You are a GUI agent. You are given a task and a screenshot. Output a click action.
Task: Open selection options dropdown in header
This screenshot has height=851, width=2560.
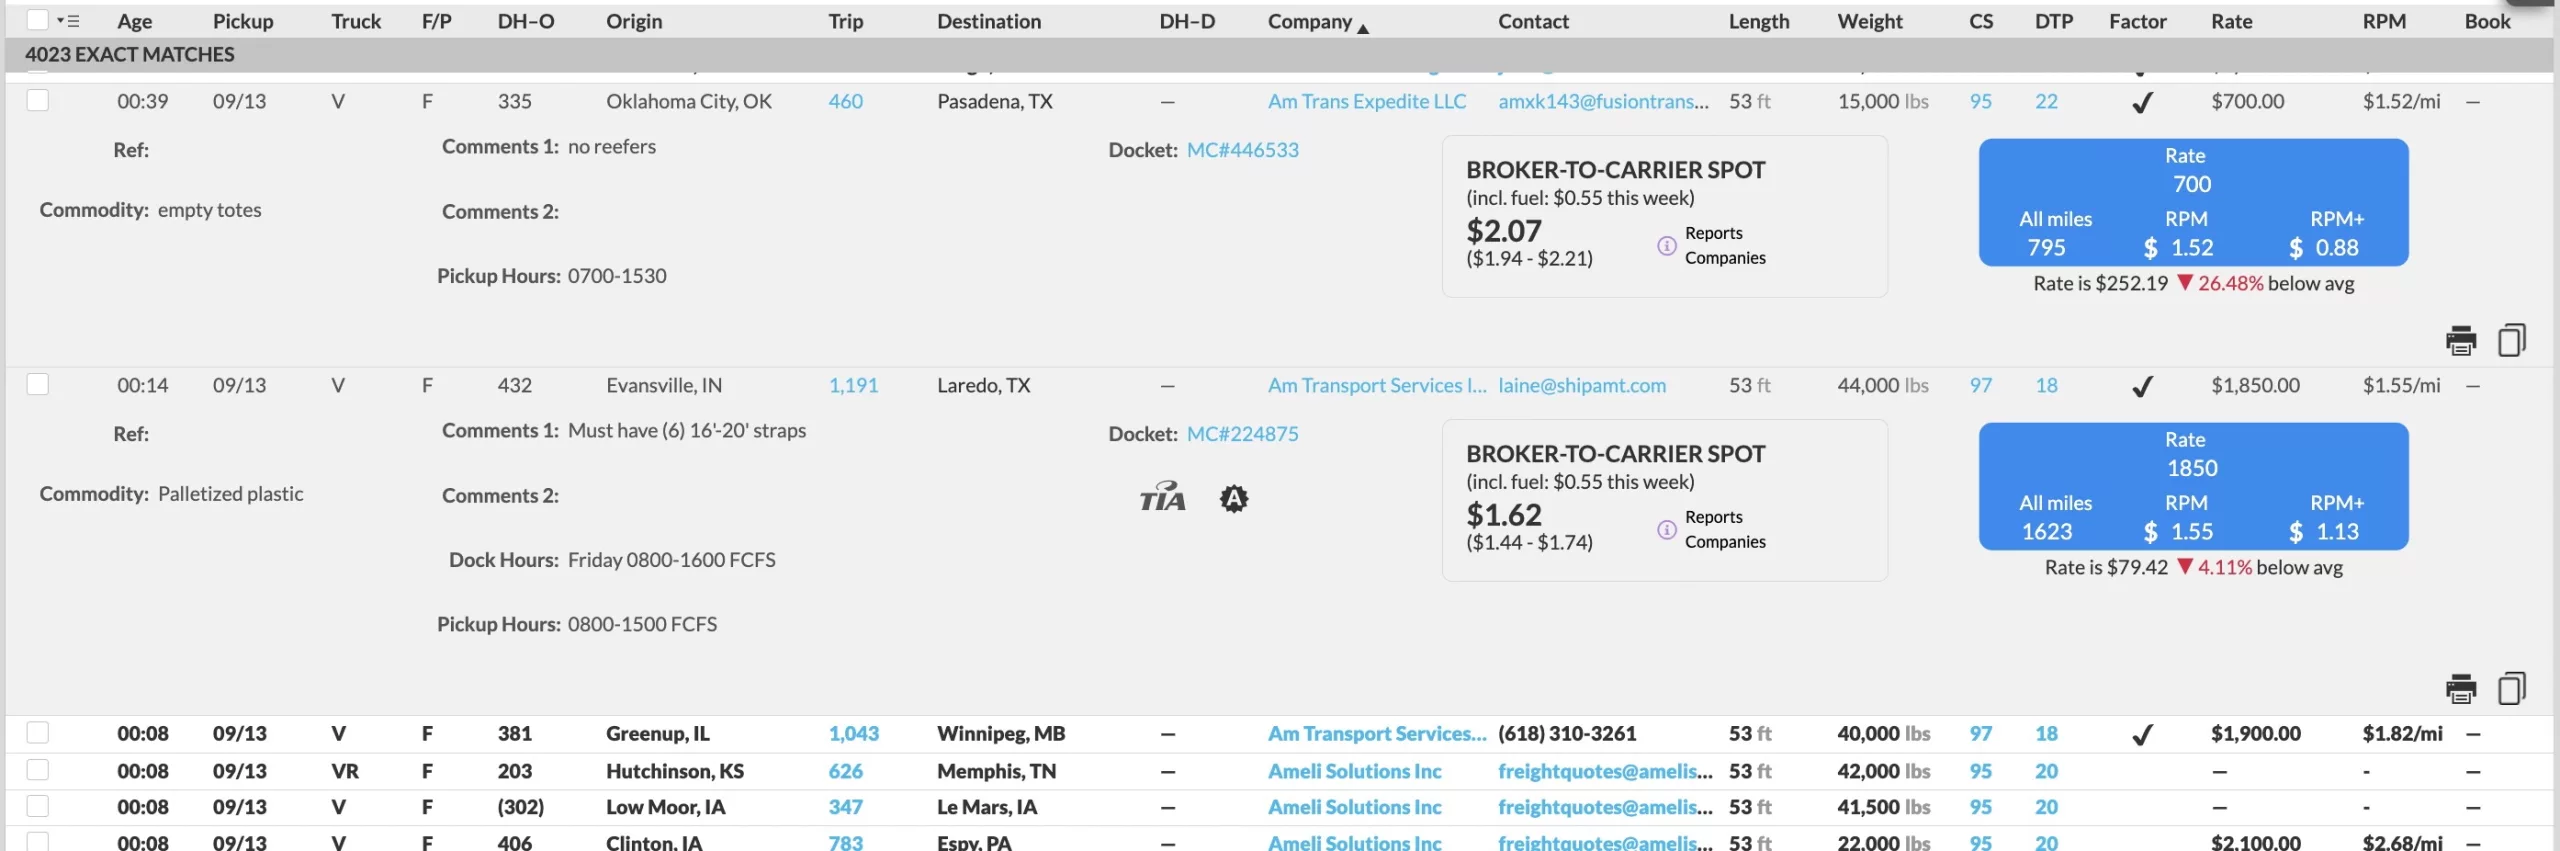(x=68, y=21)
